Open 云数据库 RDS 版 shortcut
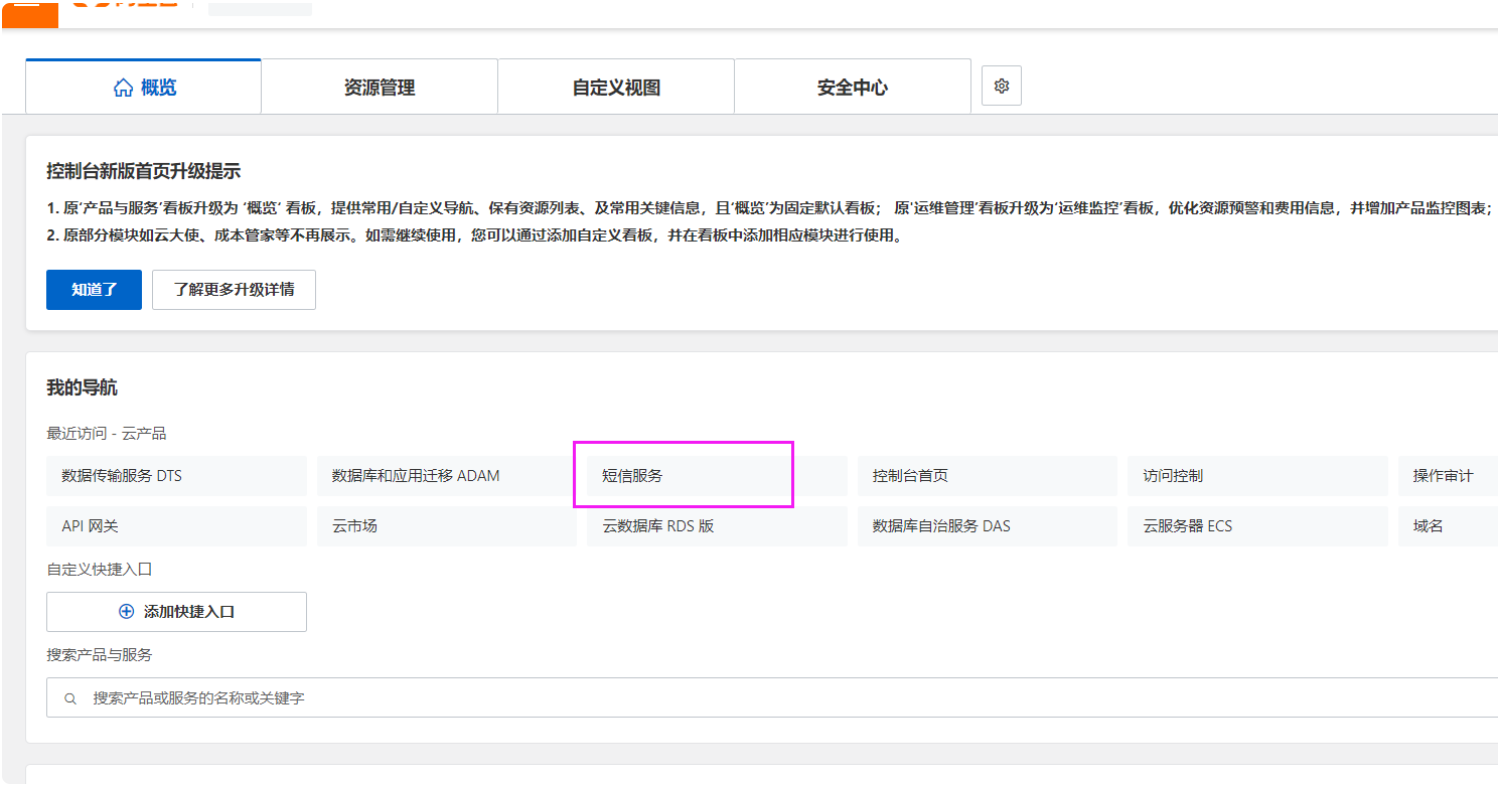Viewport: 1508px width, 790px height. 717,526
